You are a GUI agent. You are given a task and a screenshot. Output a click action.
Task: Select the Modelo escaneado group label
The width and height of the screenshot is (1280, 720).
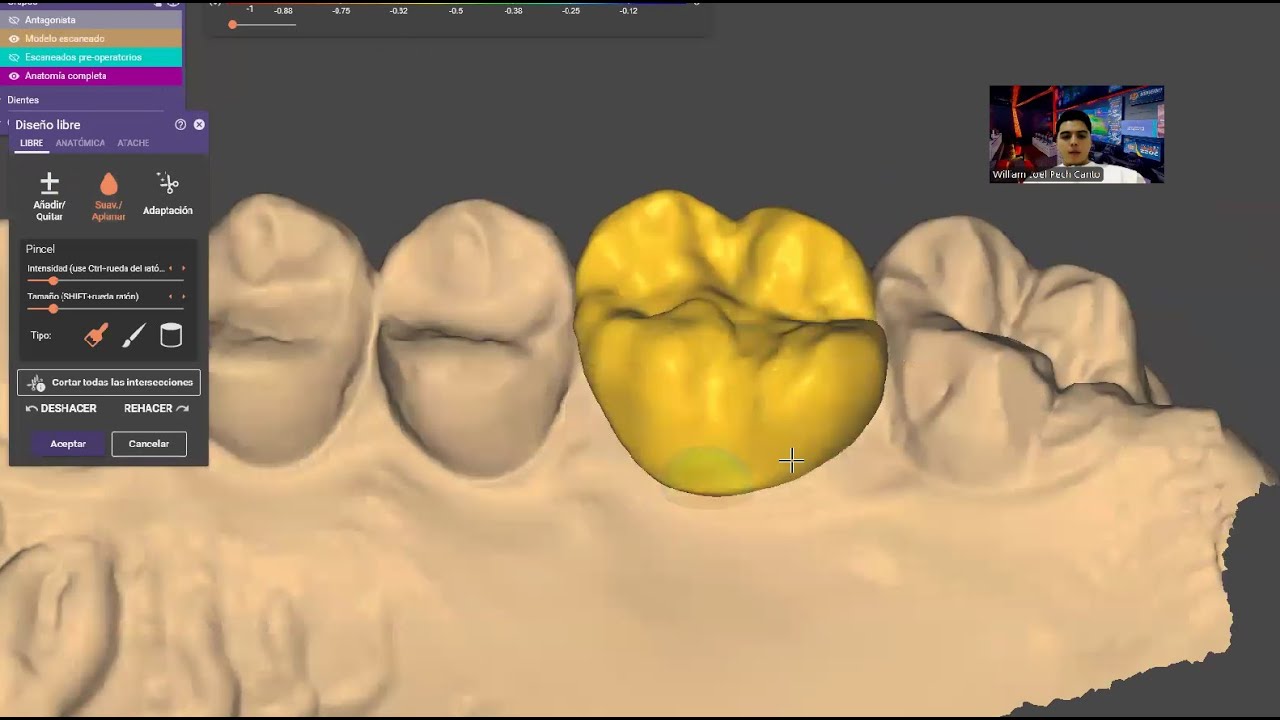(65, 39)
